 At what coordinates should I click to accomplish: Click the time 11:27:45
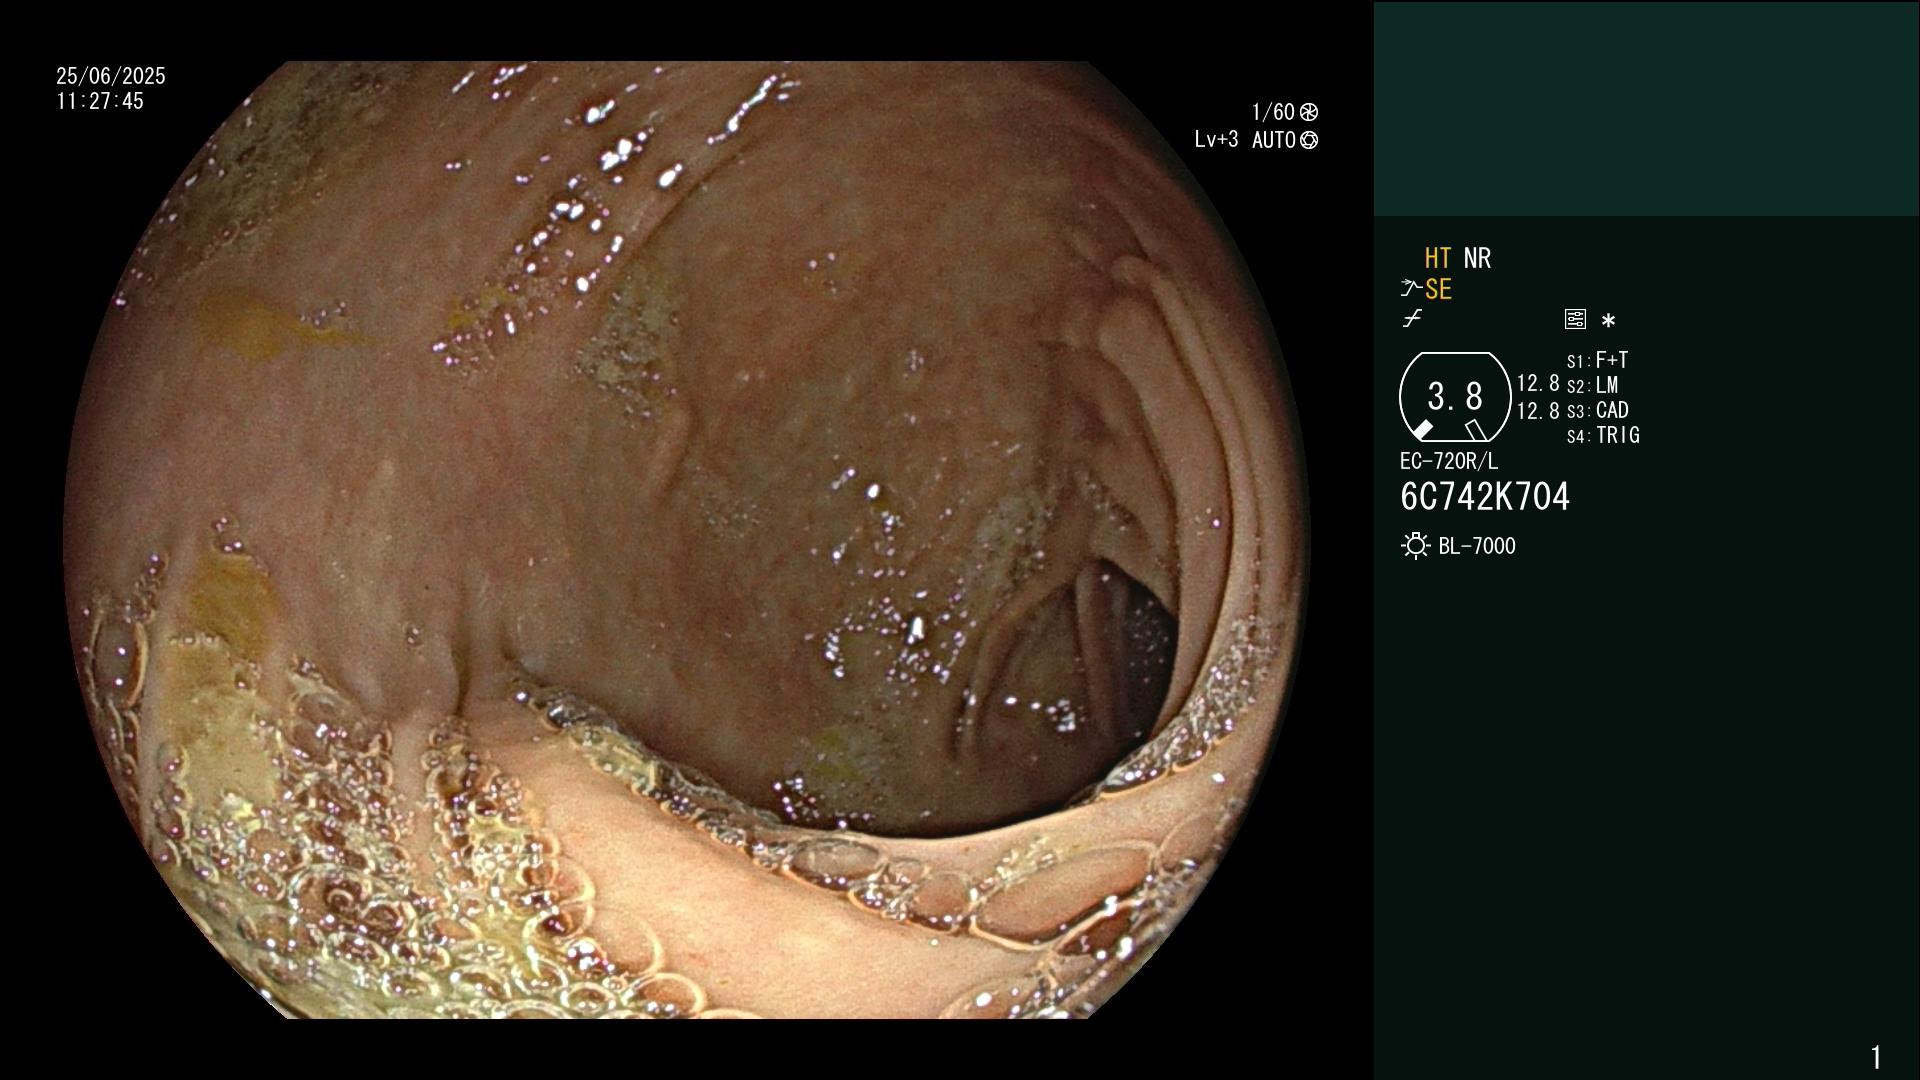[100, 101]
